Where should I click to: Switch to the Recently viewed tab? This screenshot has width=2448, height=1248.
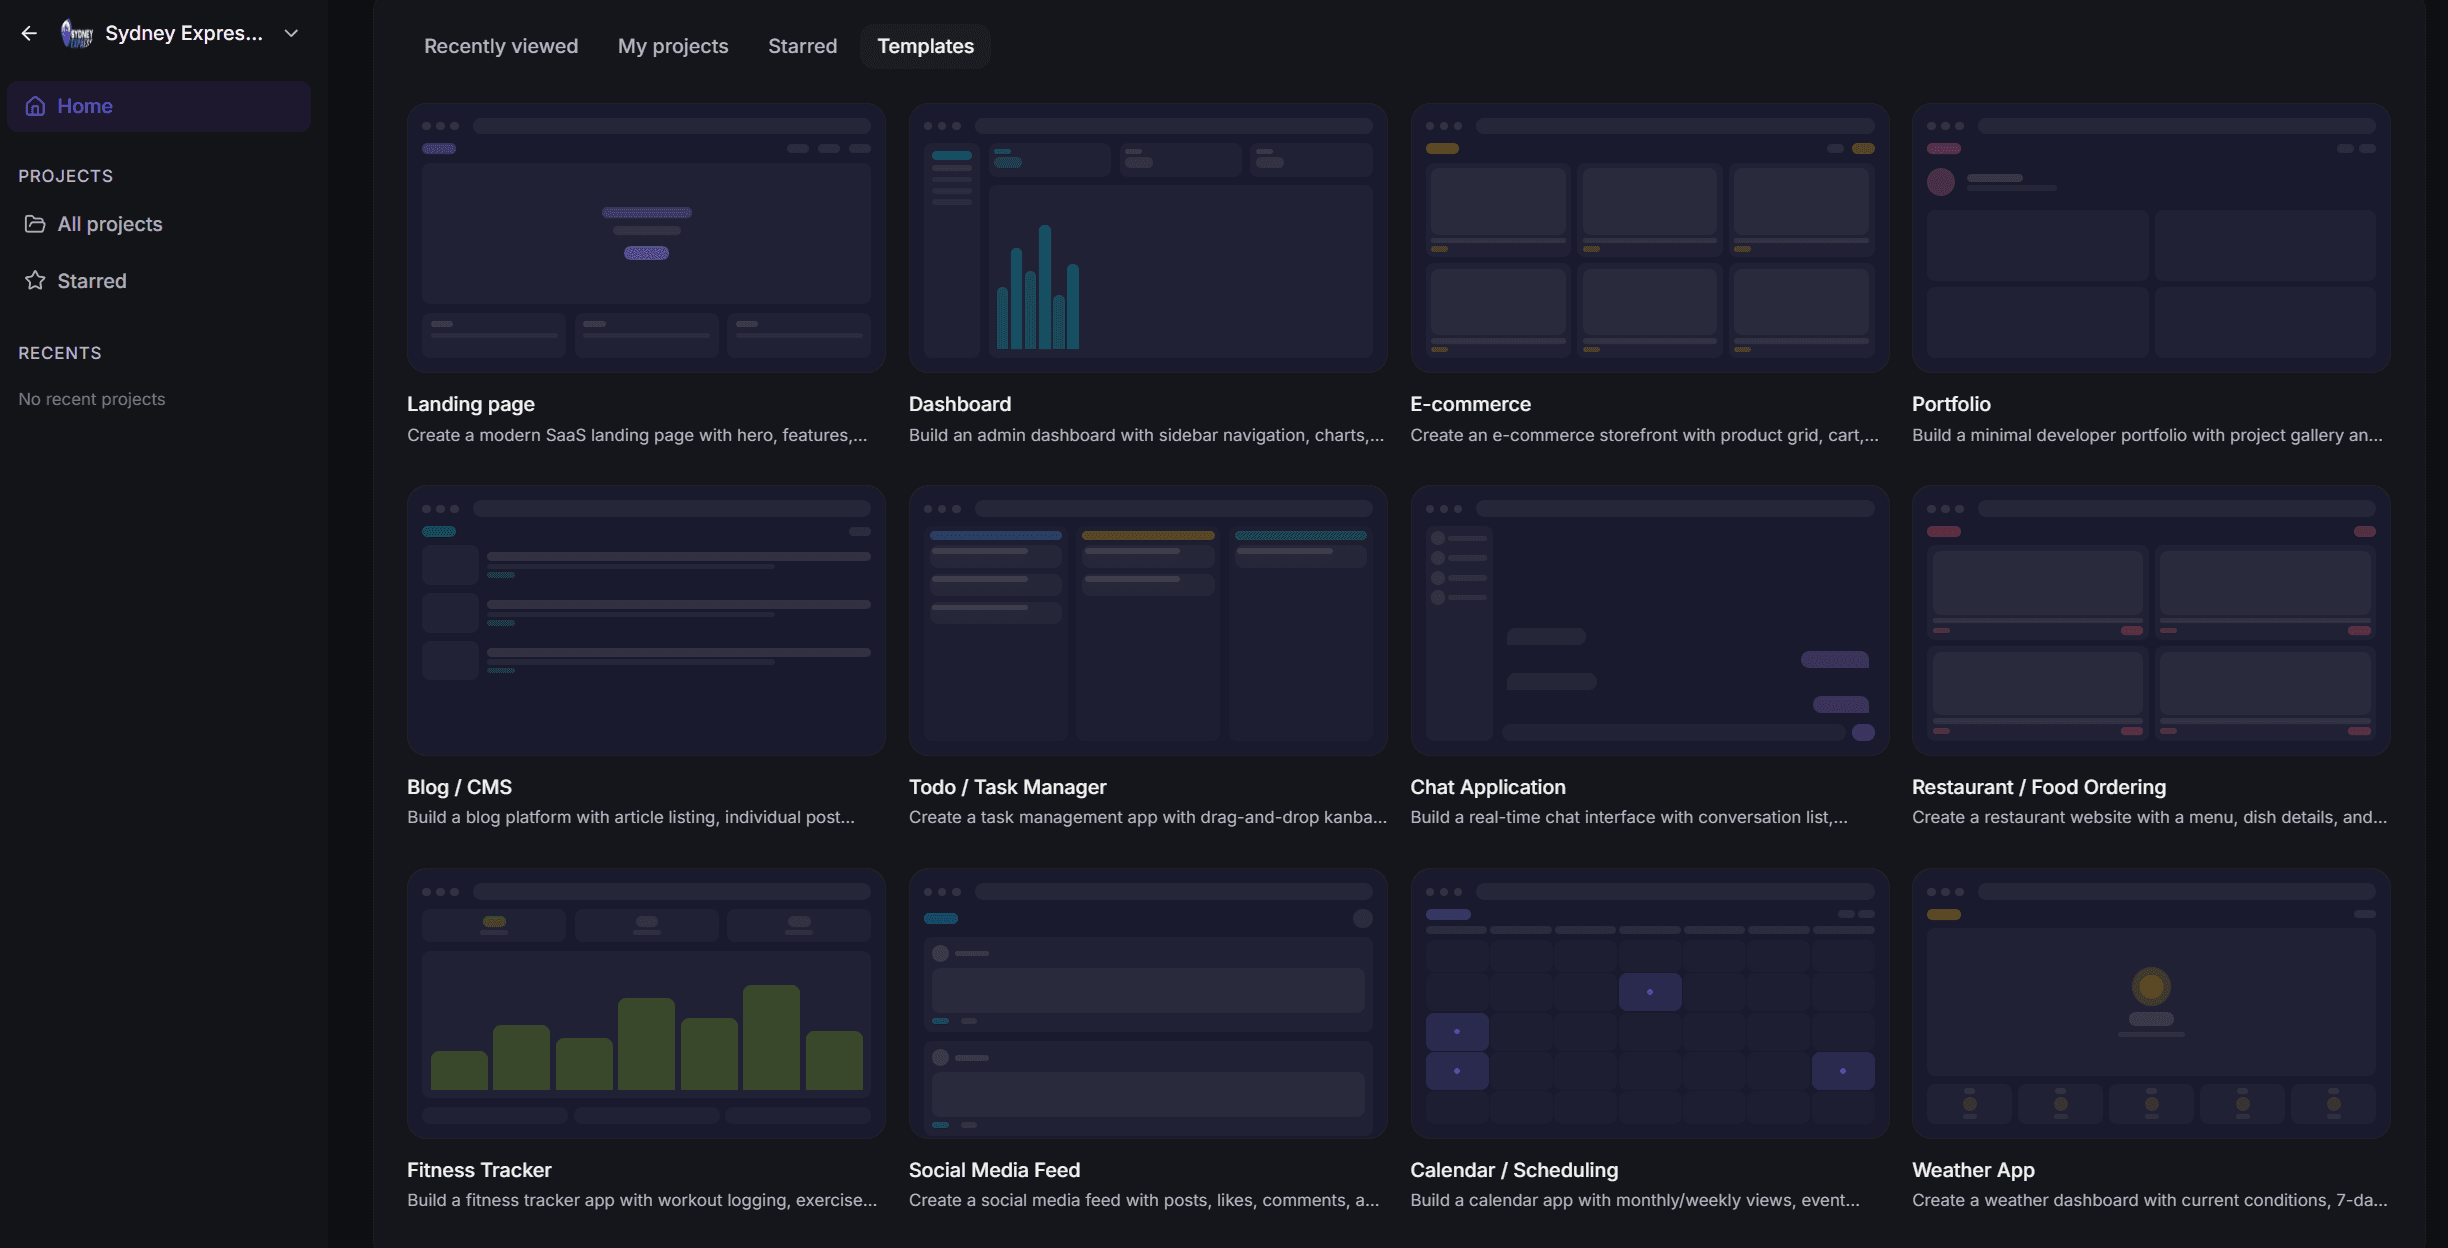501,46
